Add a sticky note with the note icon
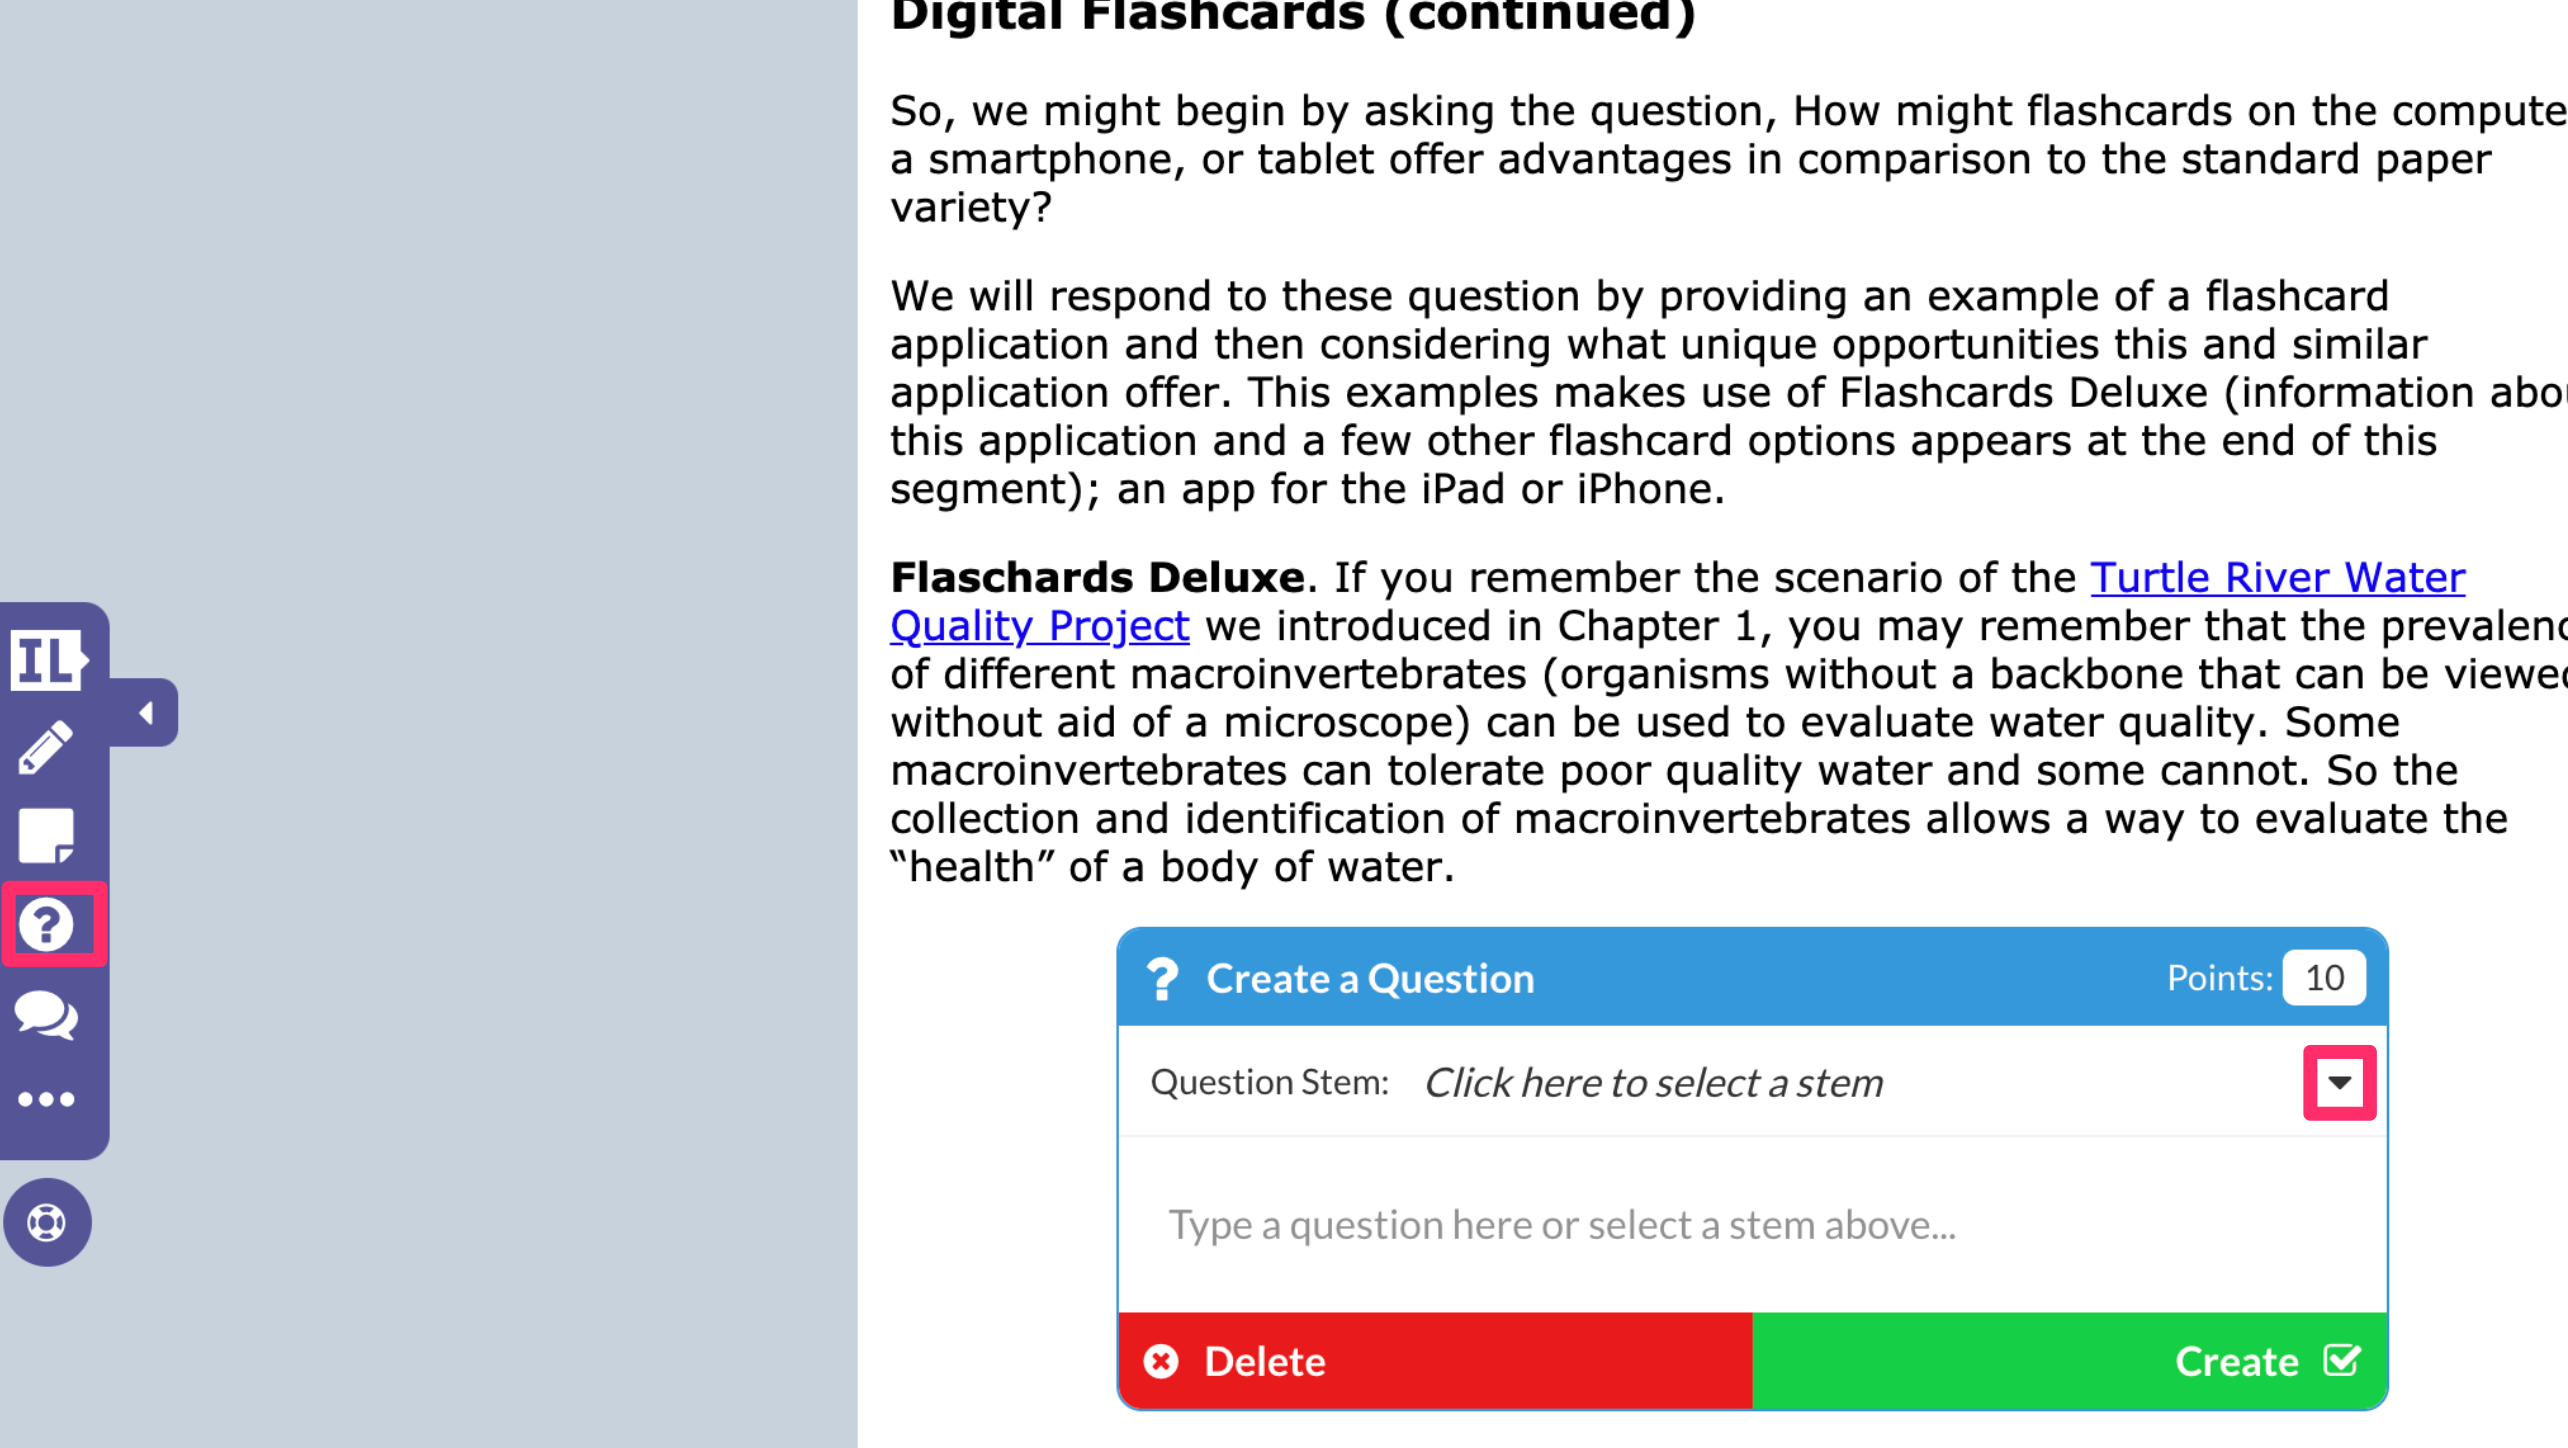 [46, 836]
